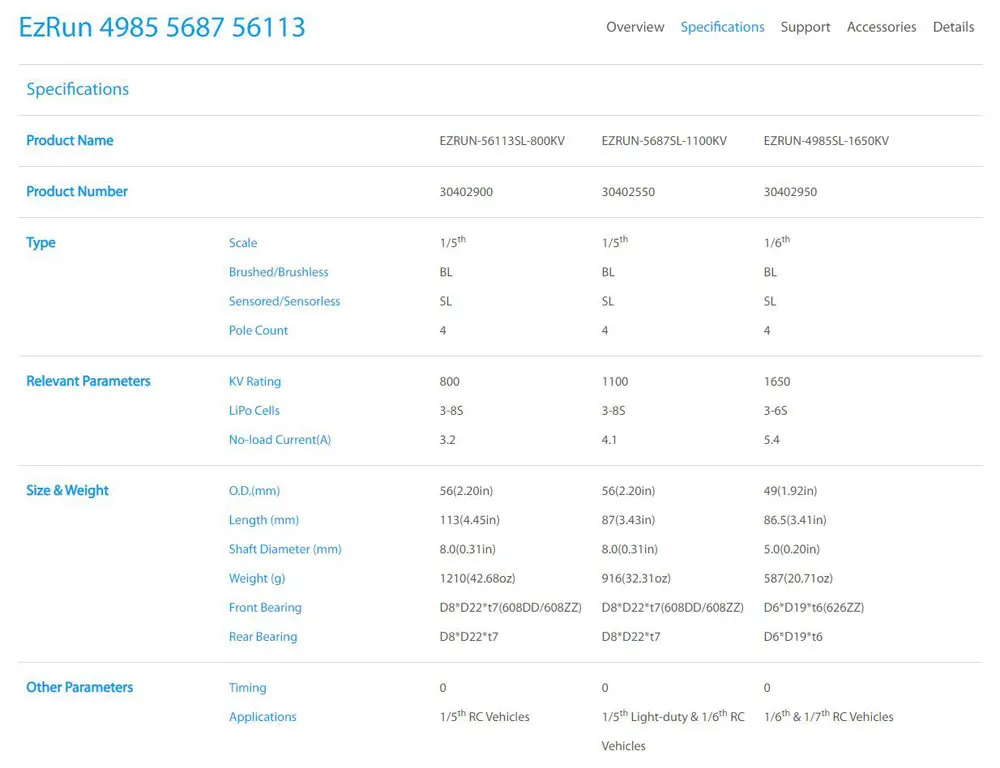Click the Relevant Parameters section label
Image resolution: width=1000 pixels, height=768 pixels.
[88, 381]
